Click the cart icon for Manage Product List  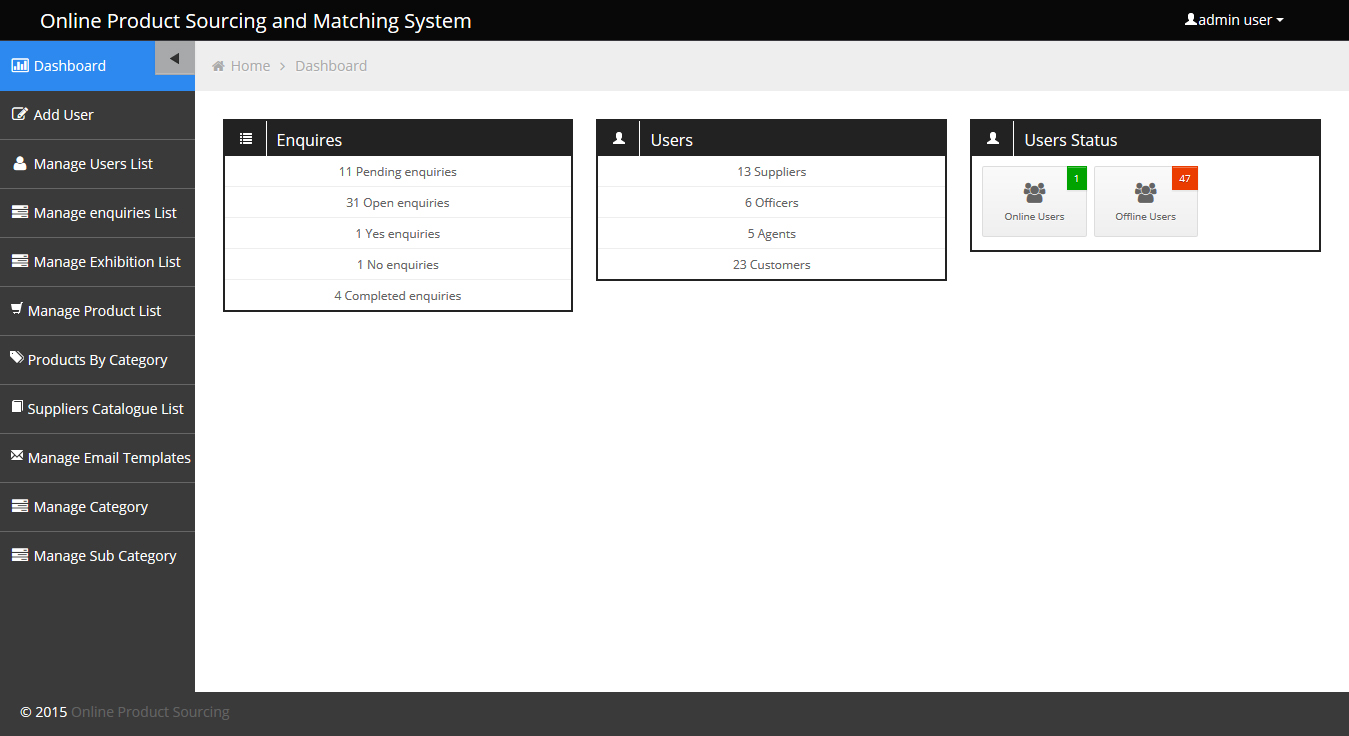tap(16, 309)
